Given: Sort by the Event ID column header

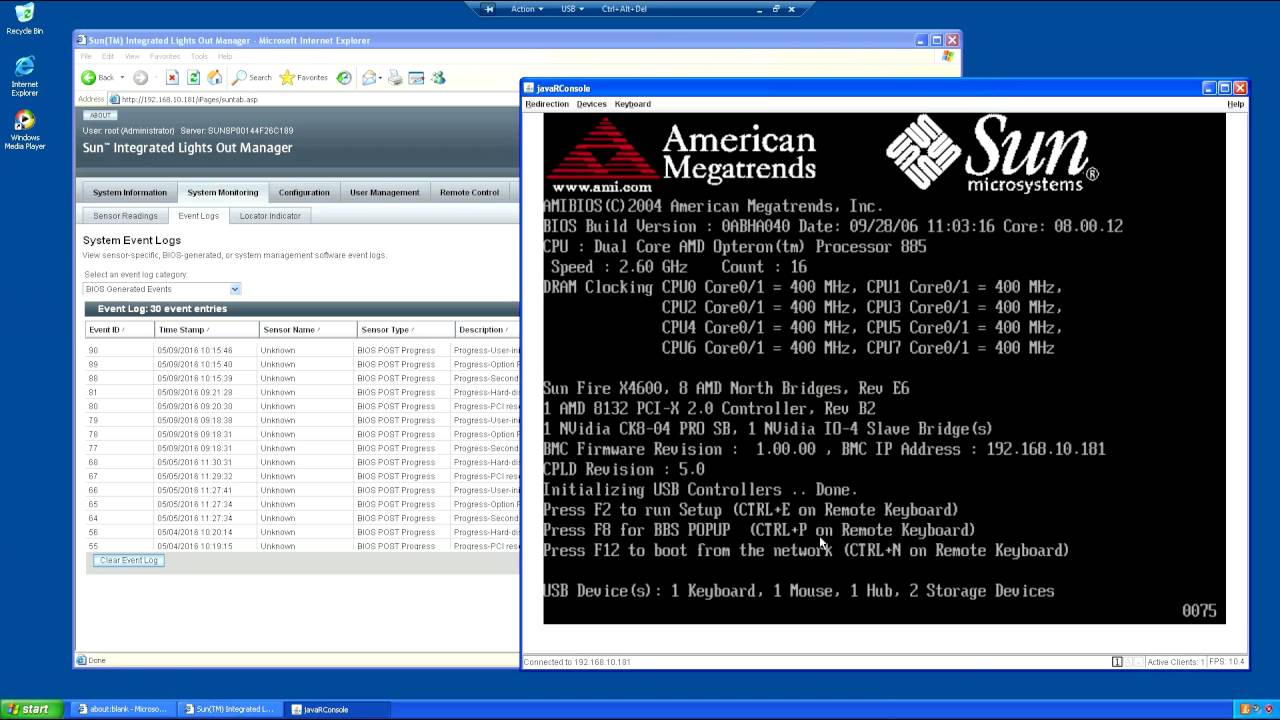Looking at the screenshot, I should [x=118, y=329].
